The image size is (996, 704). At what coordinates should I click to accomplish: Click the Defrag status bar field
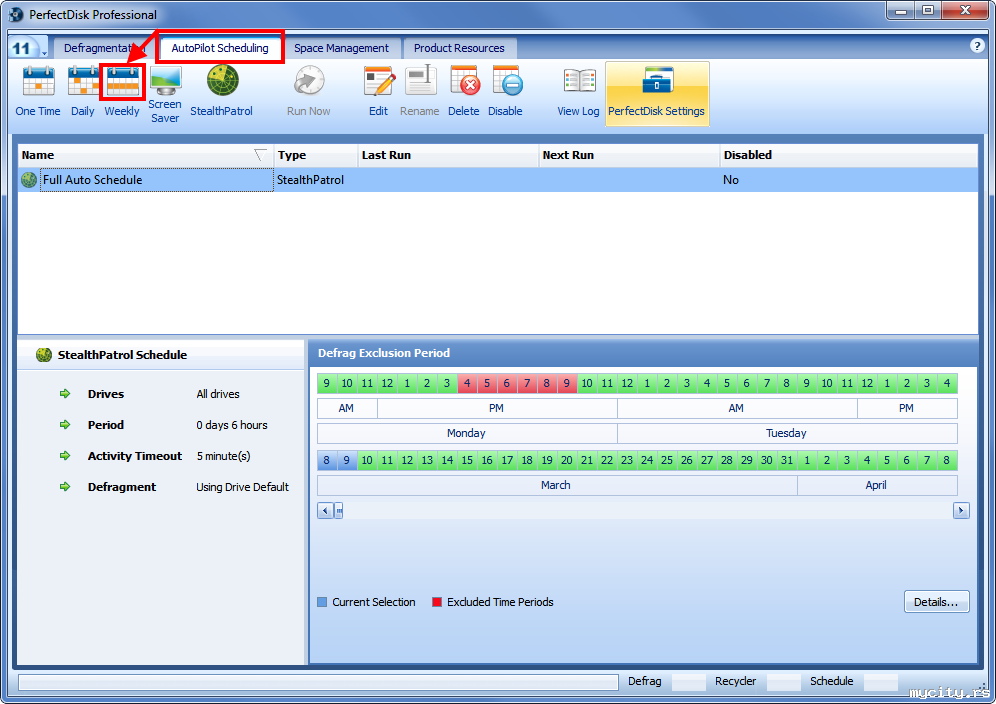pyautogui.click(x=689, y=682)
